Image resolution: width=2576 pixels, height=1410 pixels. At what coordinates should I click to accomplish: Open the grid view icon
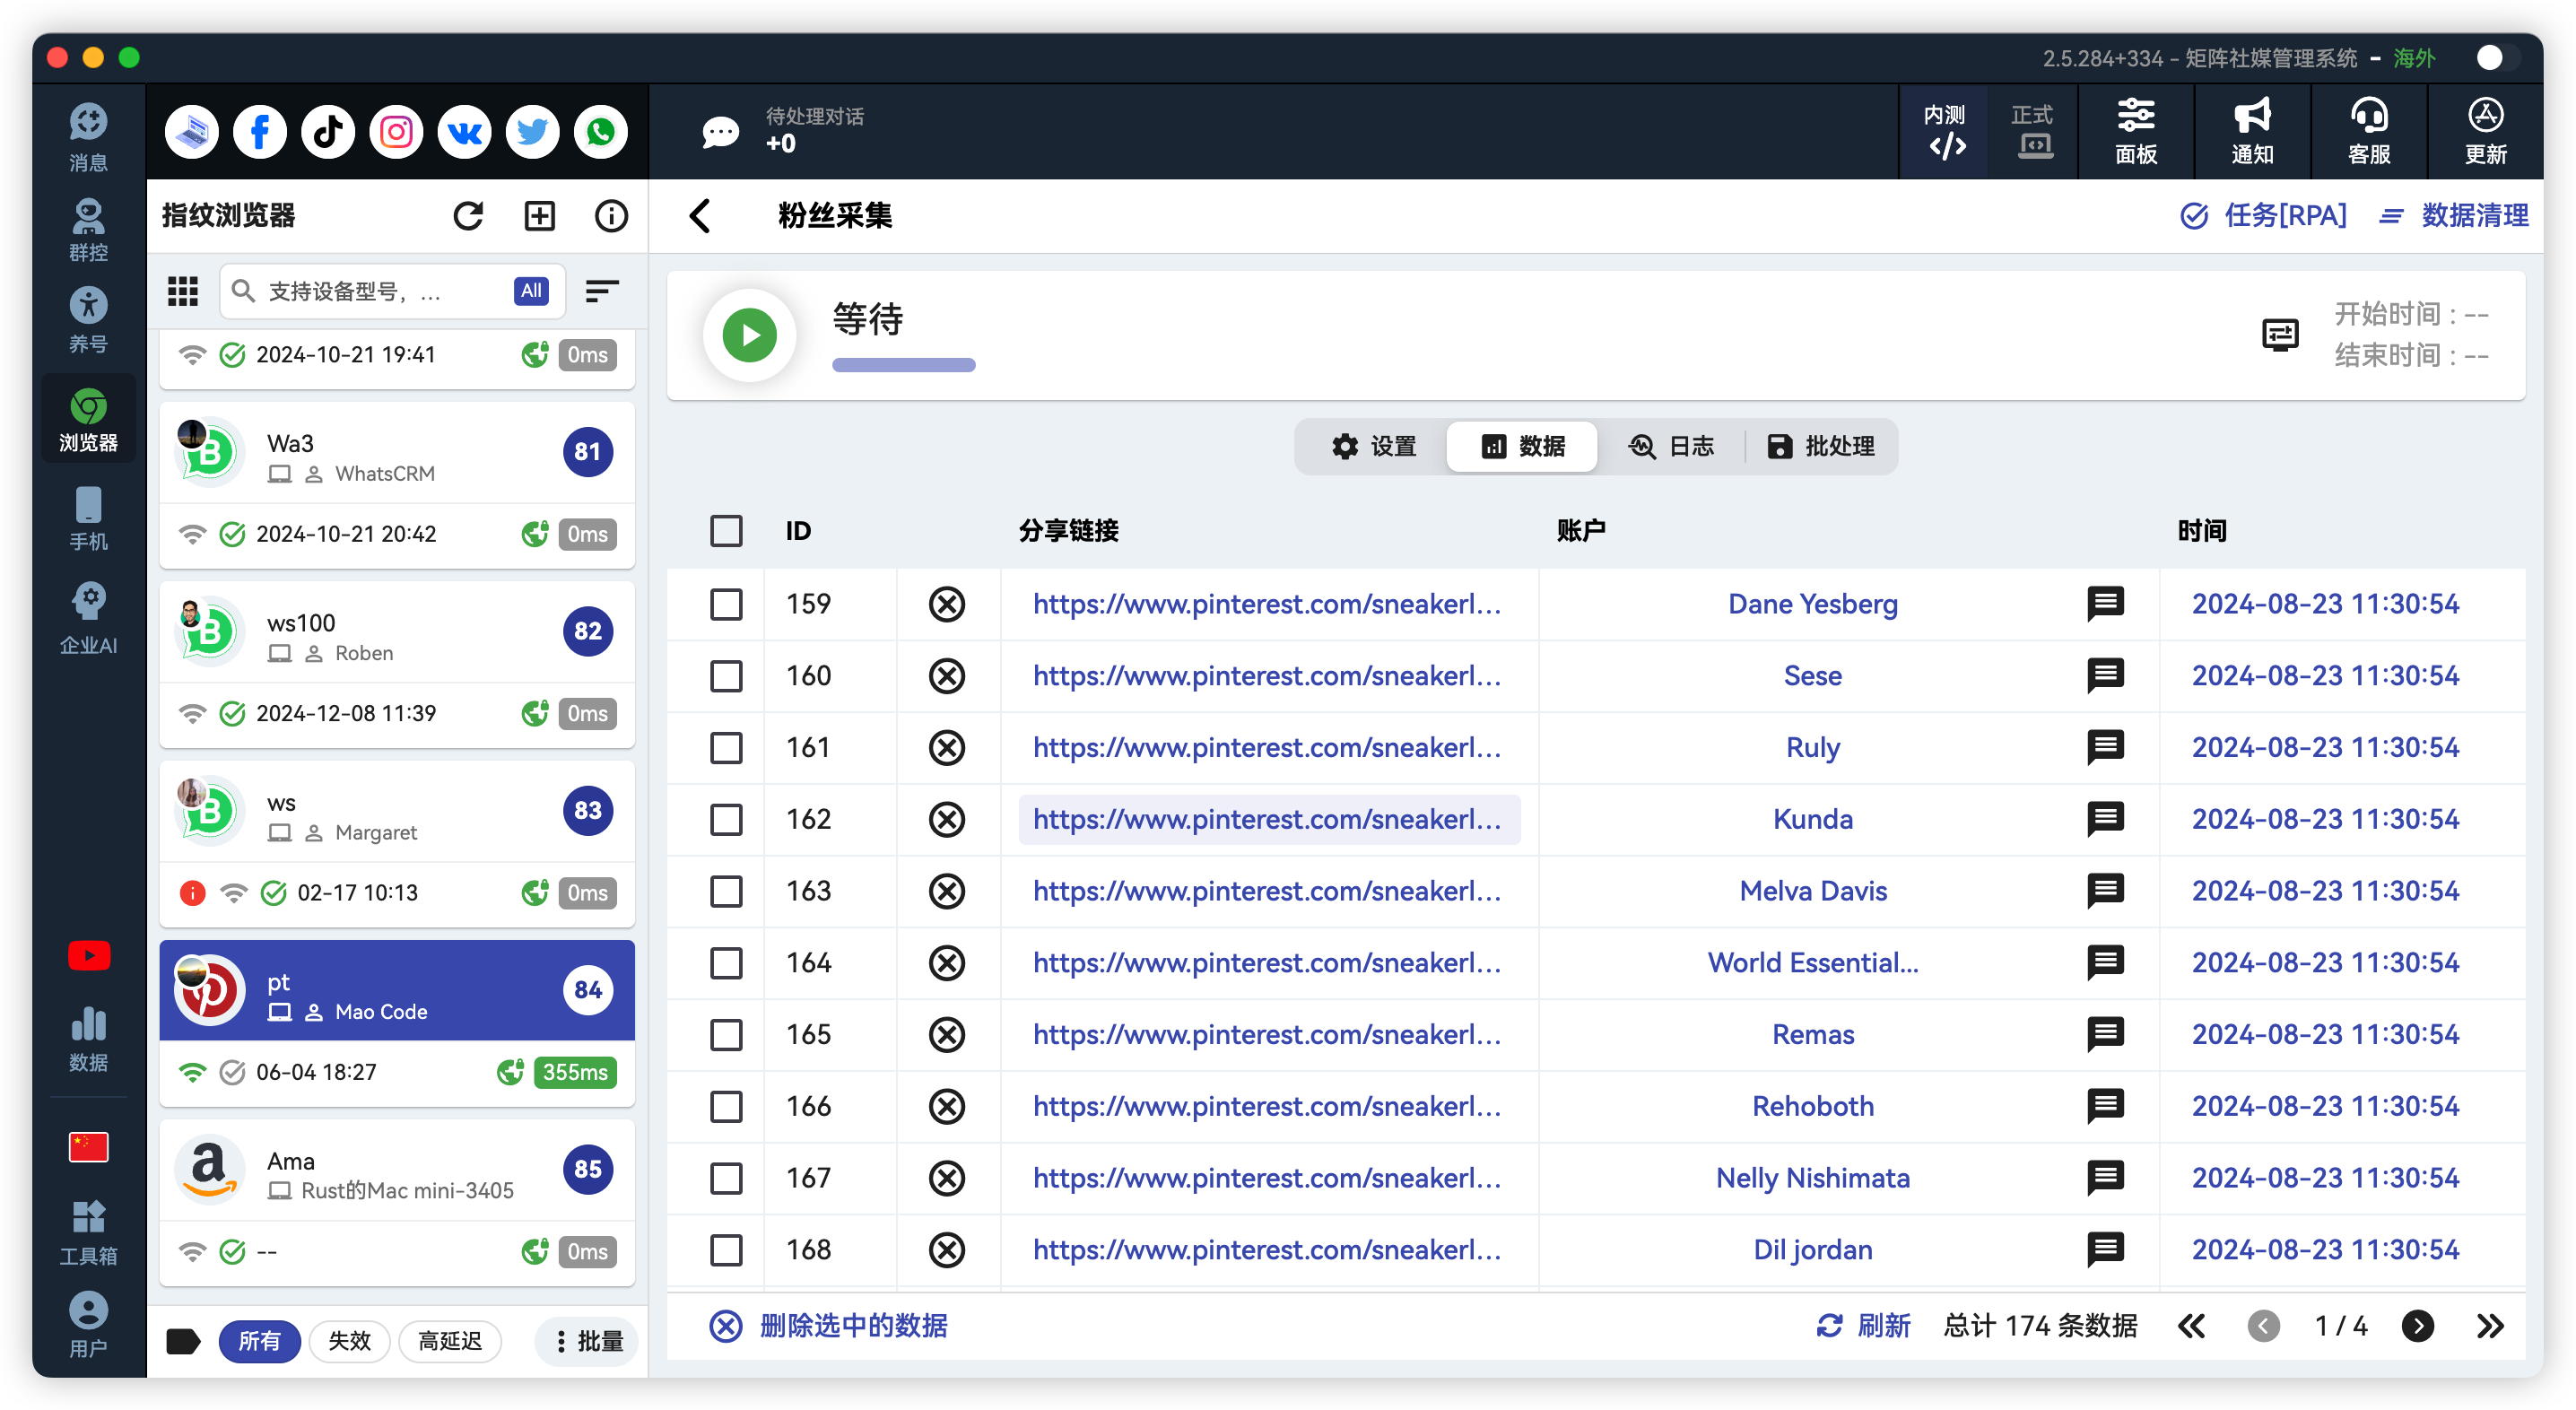click(x=183, y=291)
